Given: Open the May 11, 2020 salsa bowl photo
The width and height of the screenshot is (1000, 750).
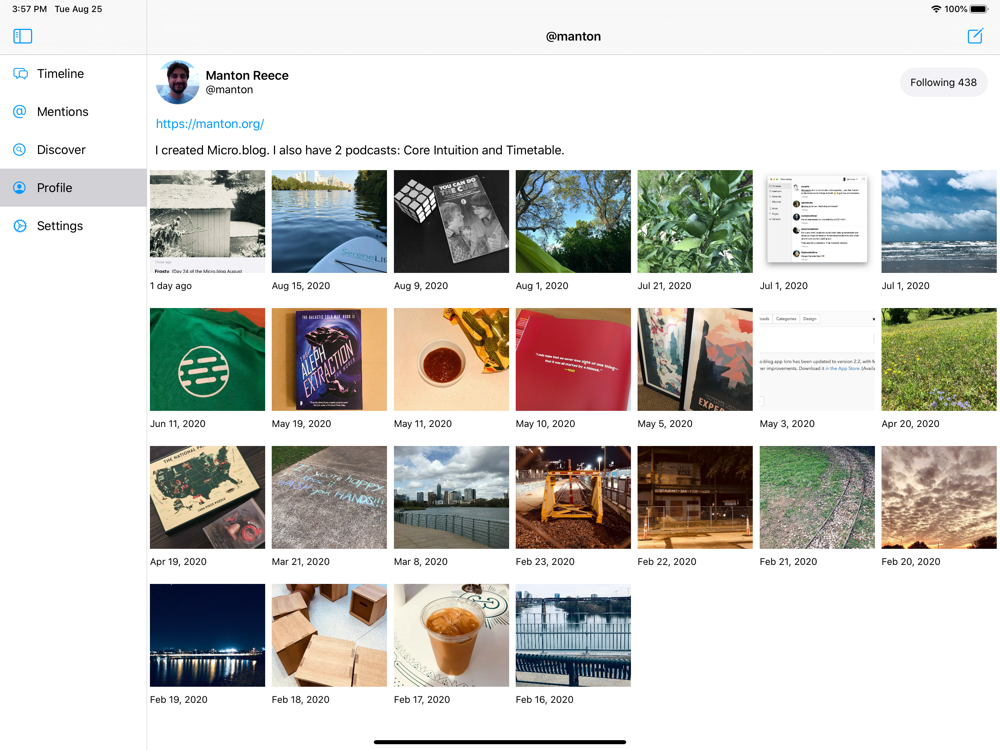Looking at the screenshot, I should coord(452,360).
